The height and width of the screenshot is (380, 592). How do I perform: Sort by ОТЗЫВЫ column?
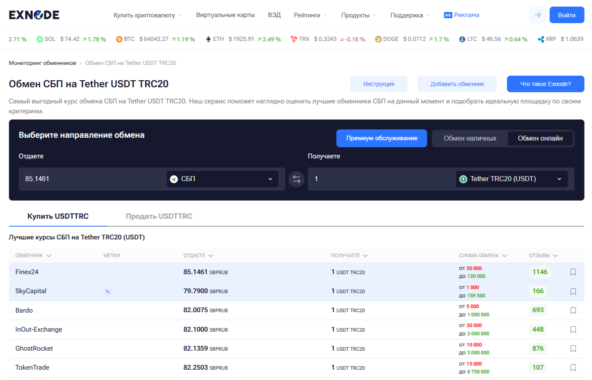coord(543,256)
